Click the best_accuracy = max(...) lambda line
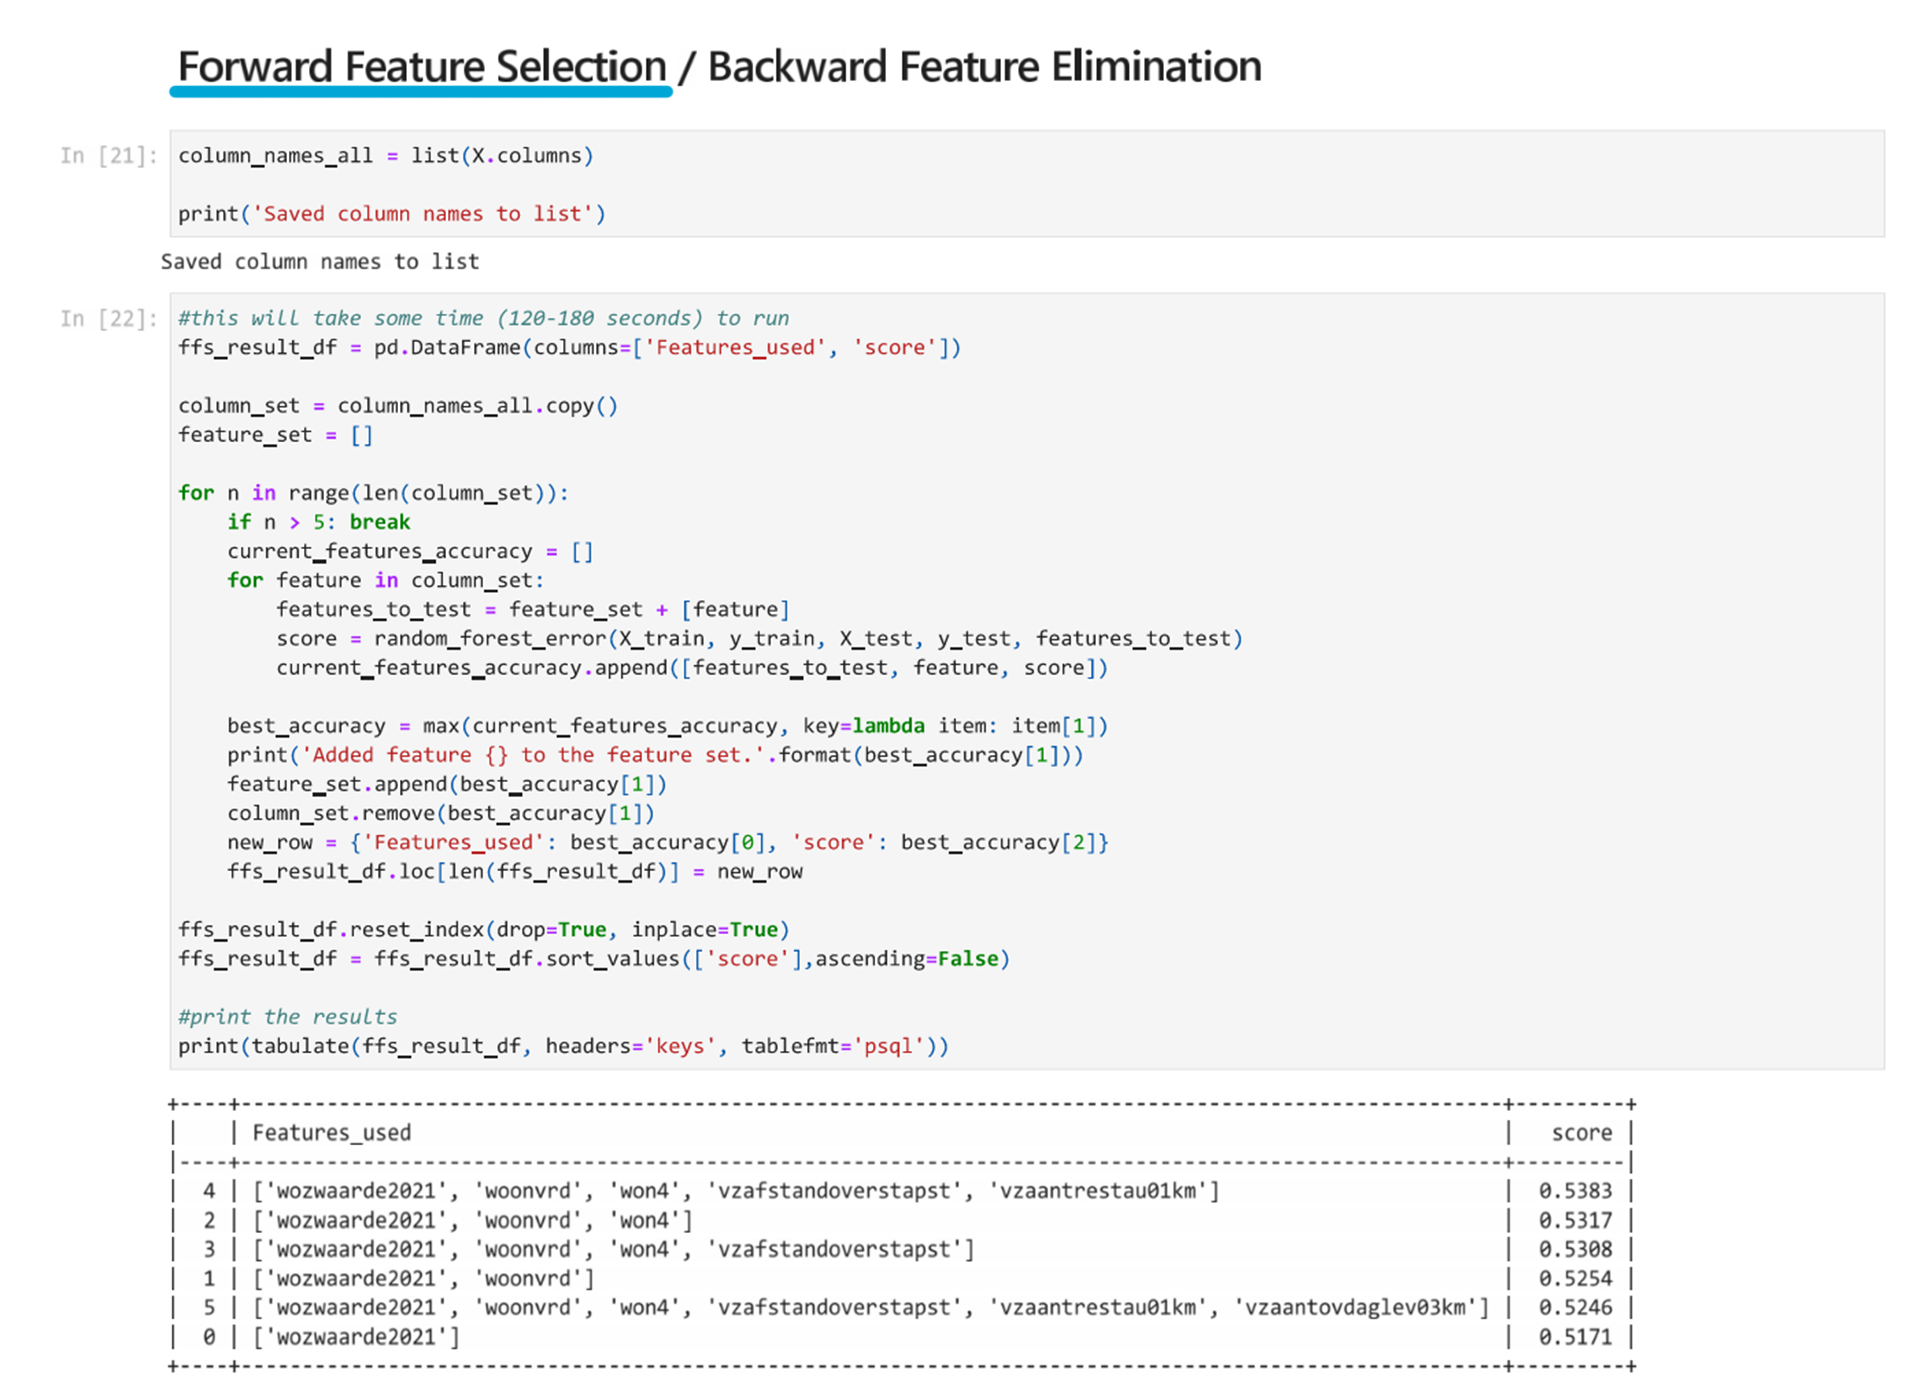The image size is (1920, 1386). tap(666, 726)
